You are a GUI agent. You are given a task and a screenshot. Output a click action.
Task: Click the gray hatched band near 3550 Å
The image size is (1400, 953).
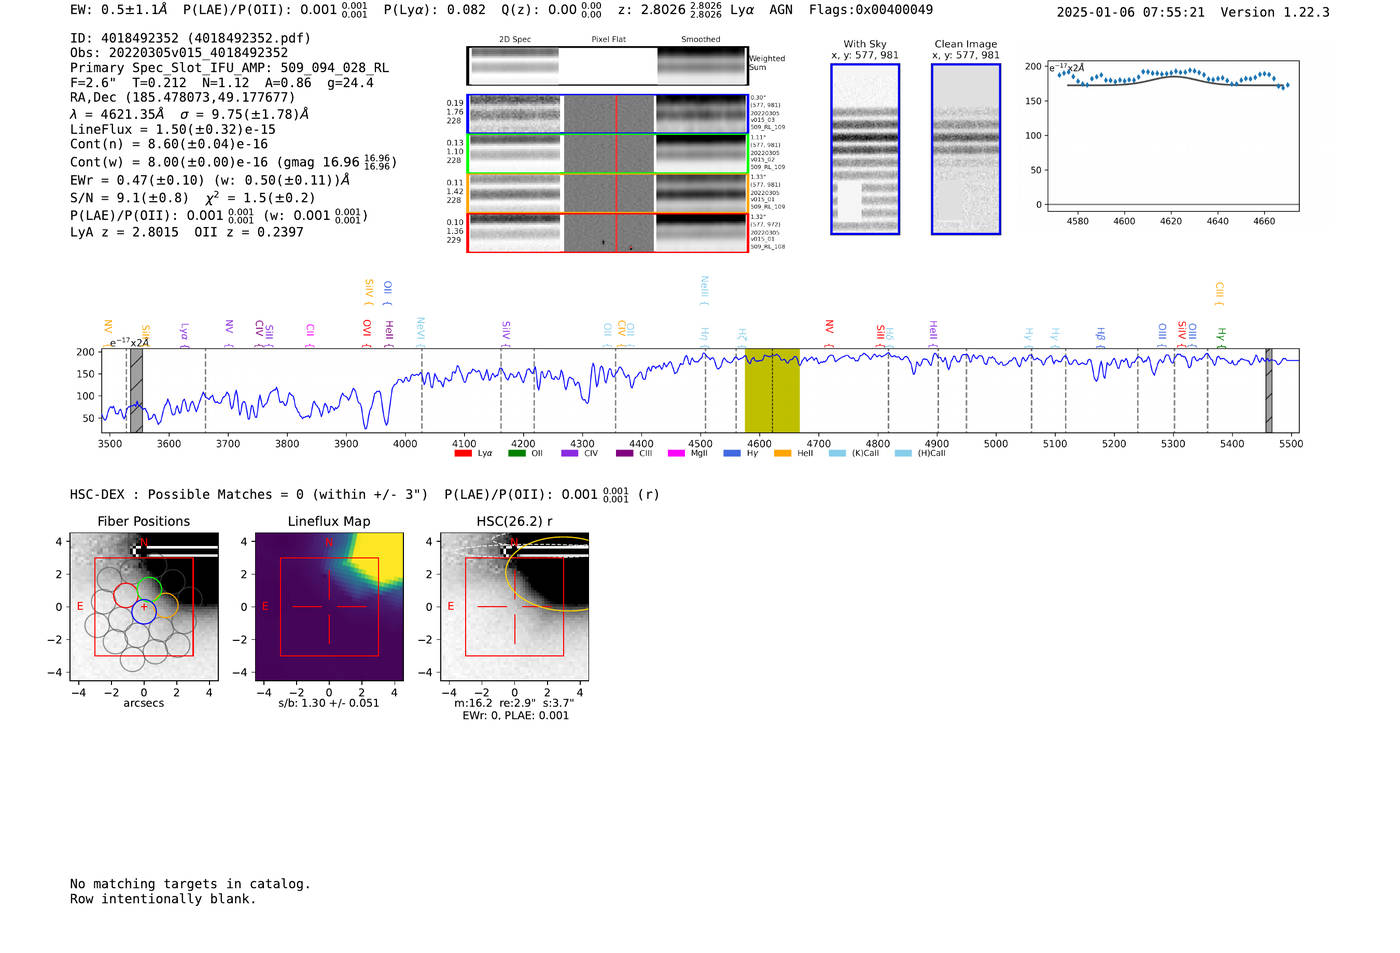click(x=136, y=390)
